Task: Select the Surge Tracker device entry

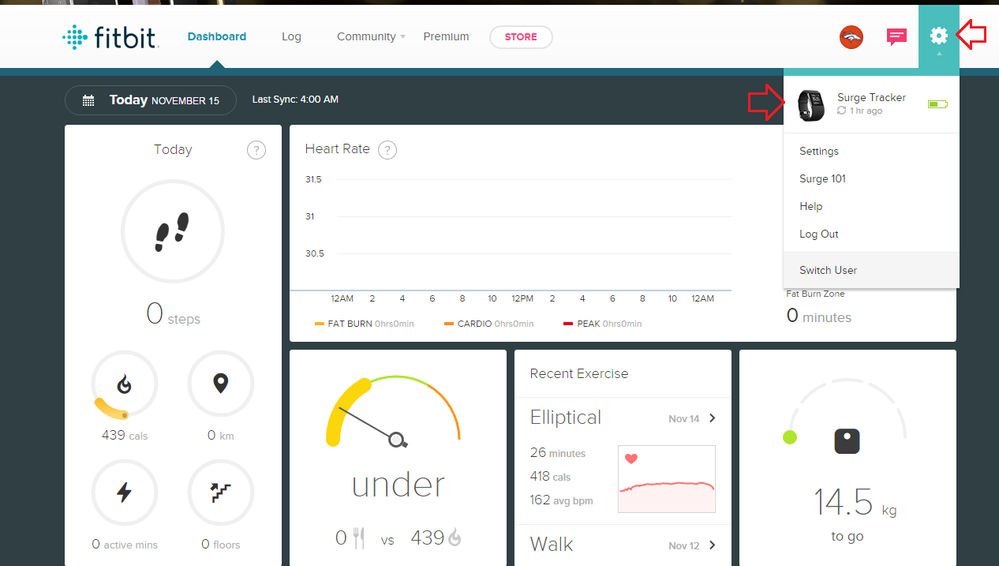Action: click(871, 104)
